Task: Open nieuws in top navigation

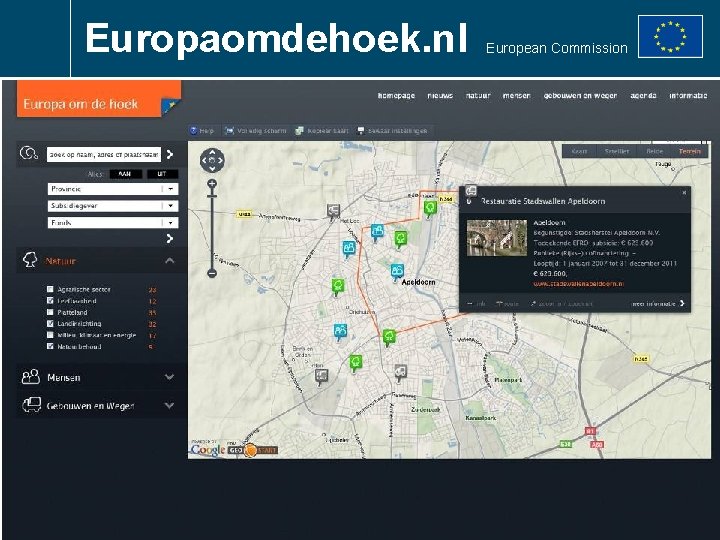Action: click(x=440, y=96)
